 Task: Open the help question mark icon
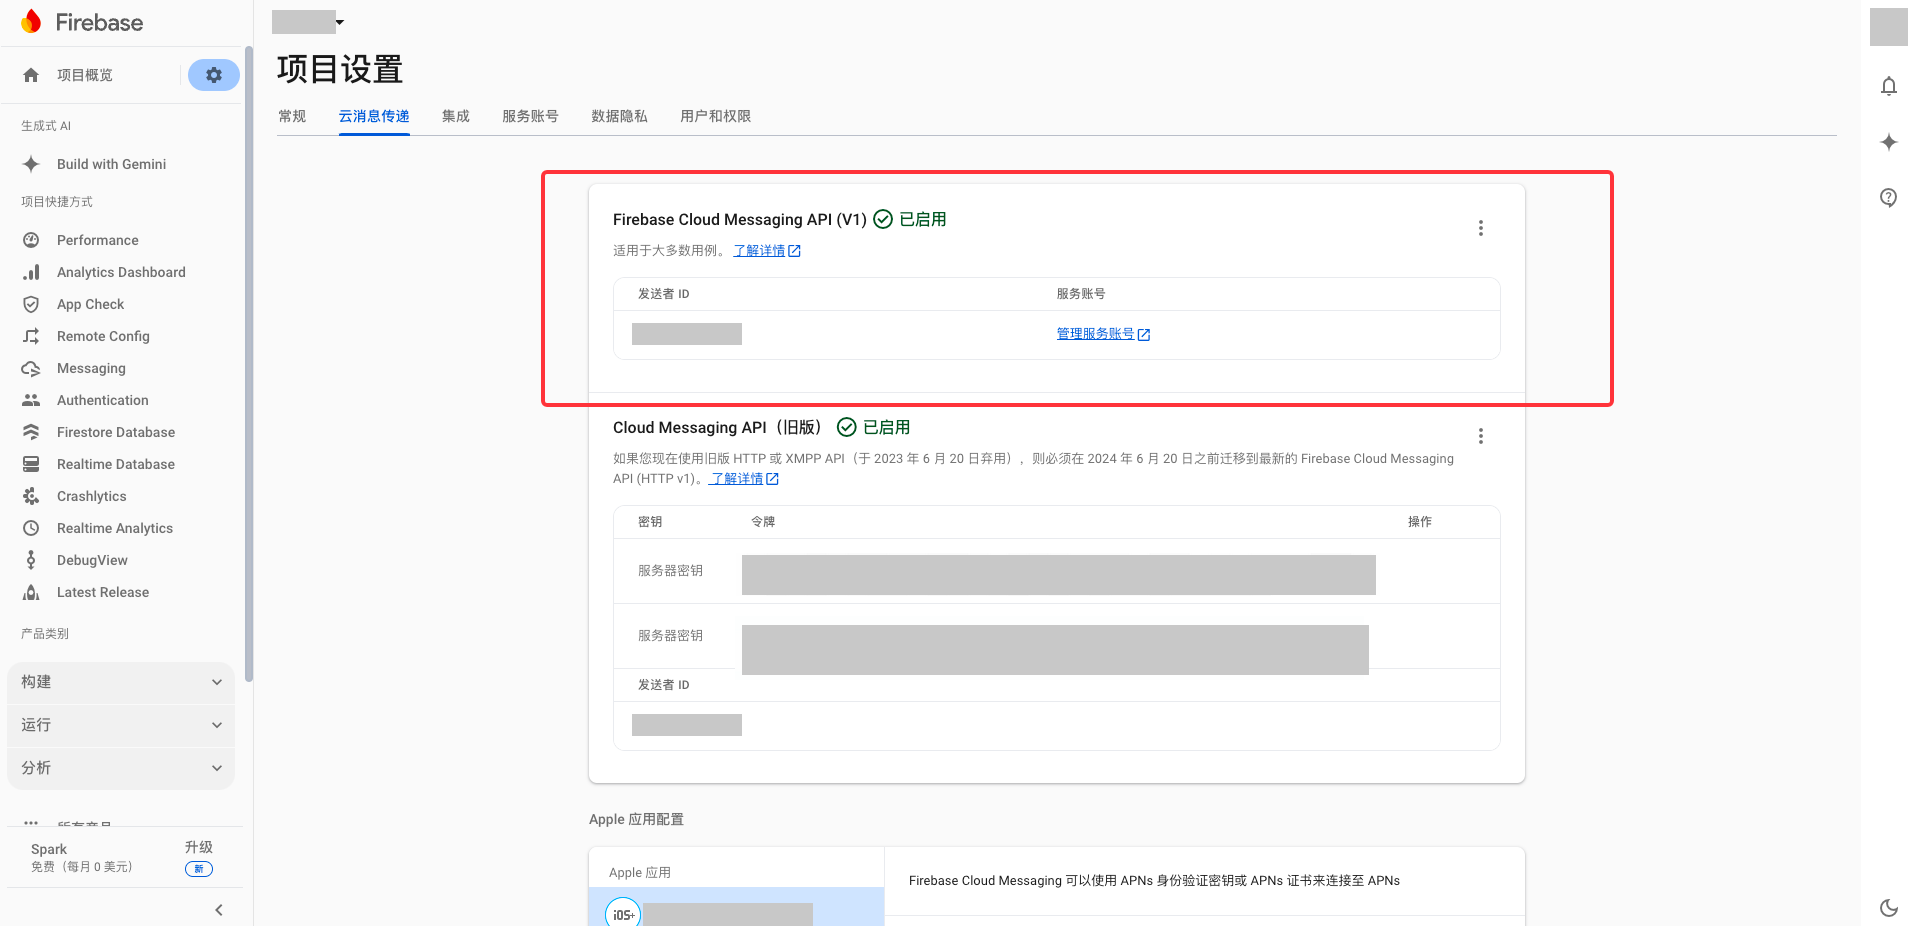(x=1889, y=198)
